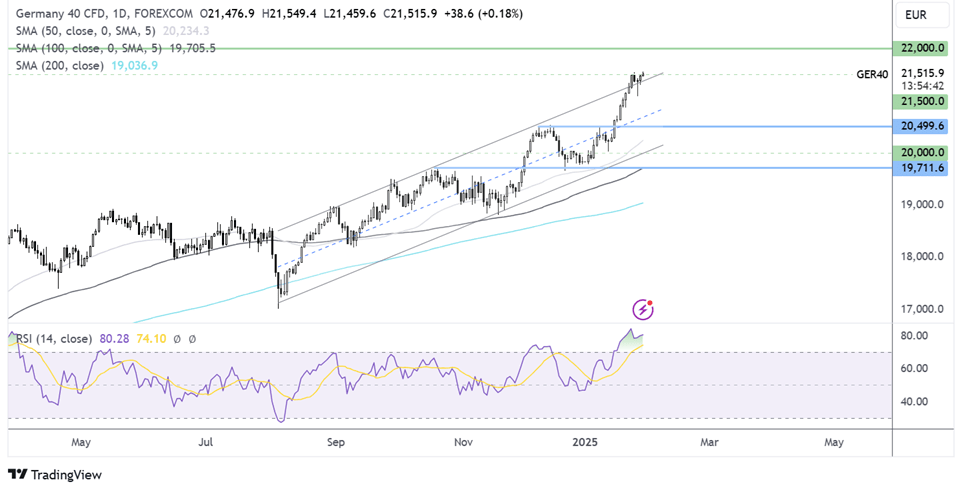
Task: Click the Sep label on time axis
Action: pos(336,442)
